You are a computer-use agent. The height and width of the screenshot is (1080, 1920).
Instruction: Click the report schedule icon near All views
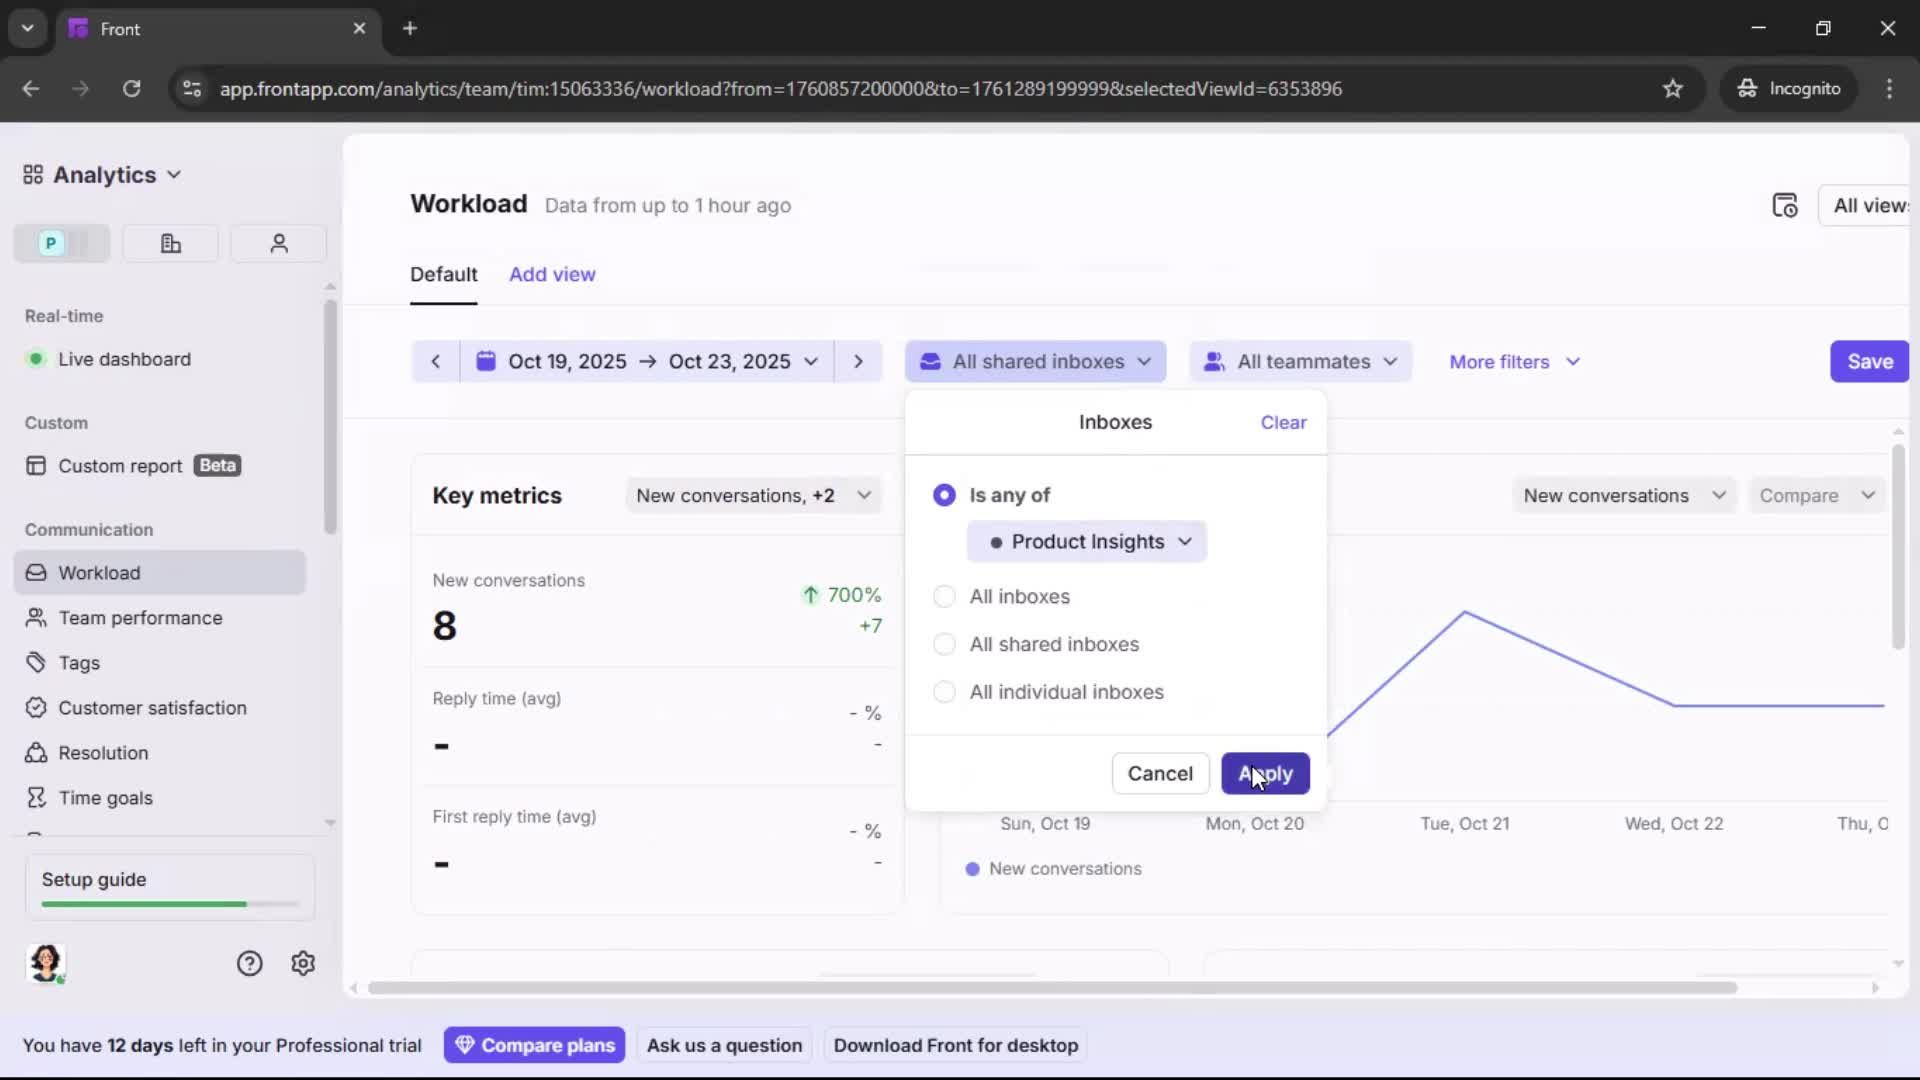click(1786, 204)
